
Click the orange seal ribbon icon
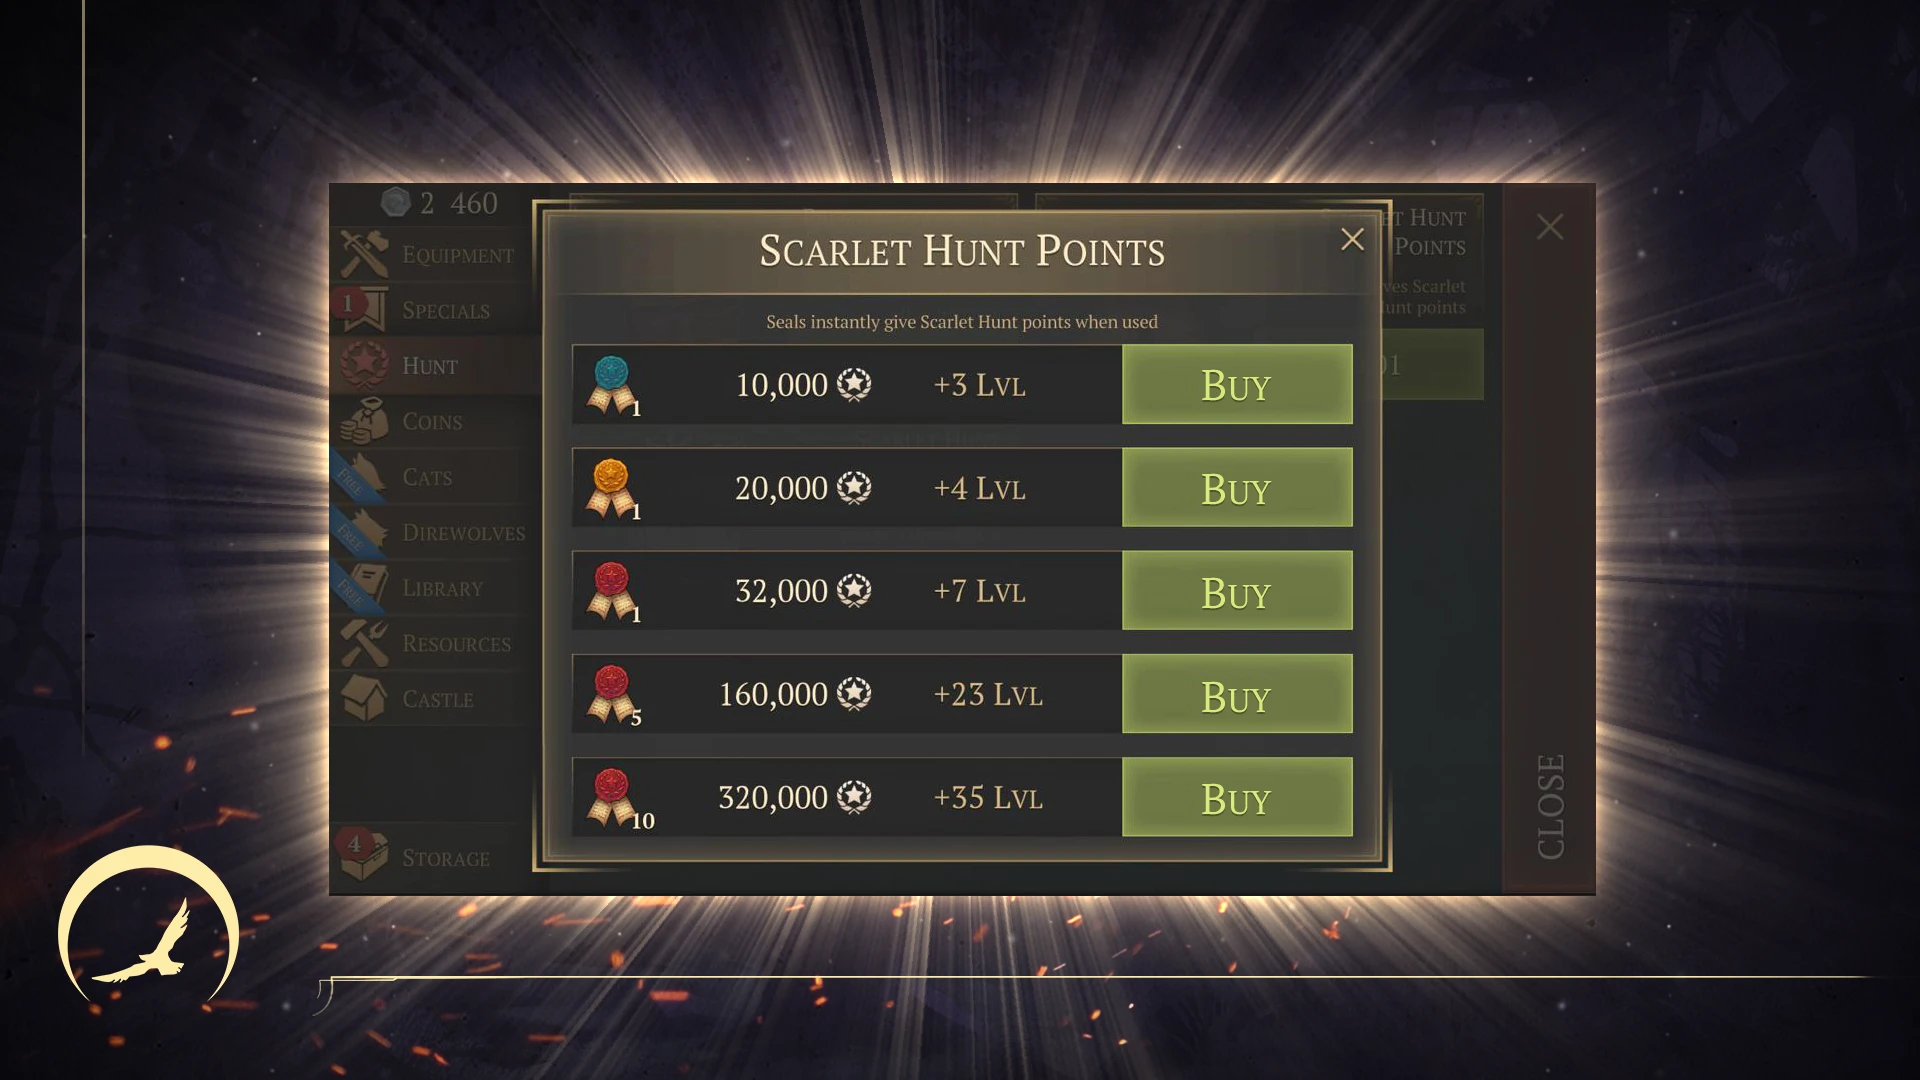pos(612,488)
